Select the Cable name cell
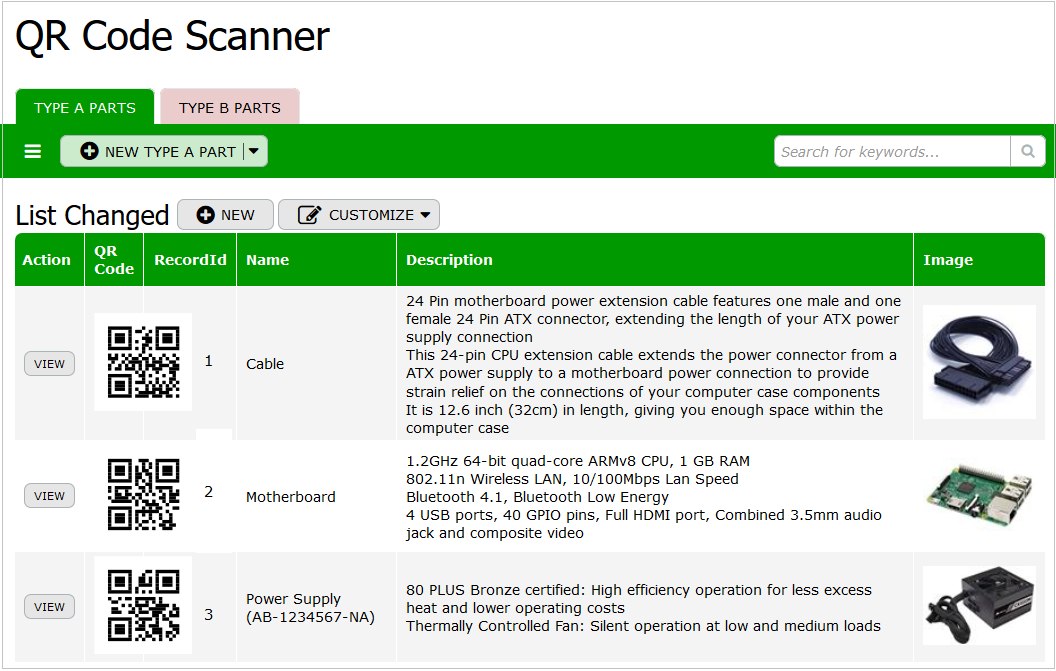Image resolution: width=1056 pixels, height=671 pixels. pyautogui.click(x=265, y=364)
